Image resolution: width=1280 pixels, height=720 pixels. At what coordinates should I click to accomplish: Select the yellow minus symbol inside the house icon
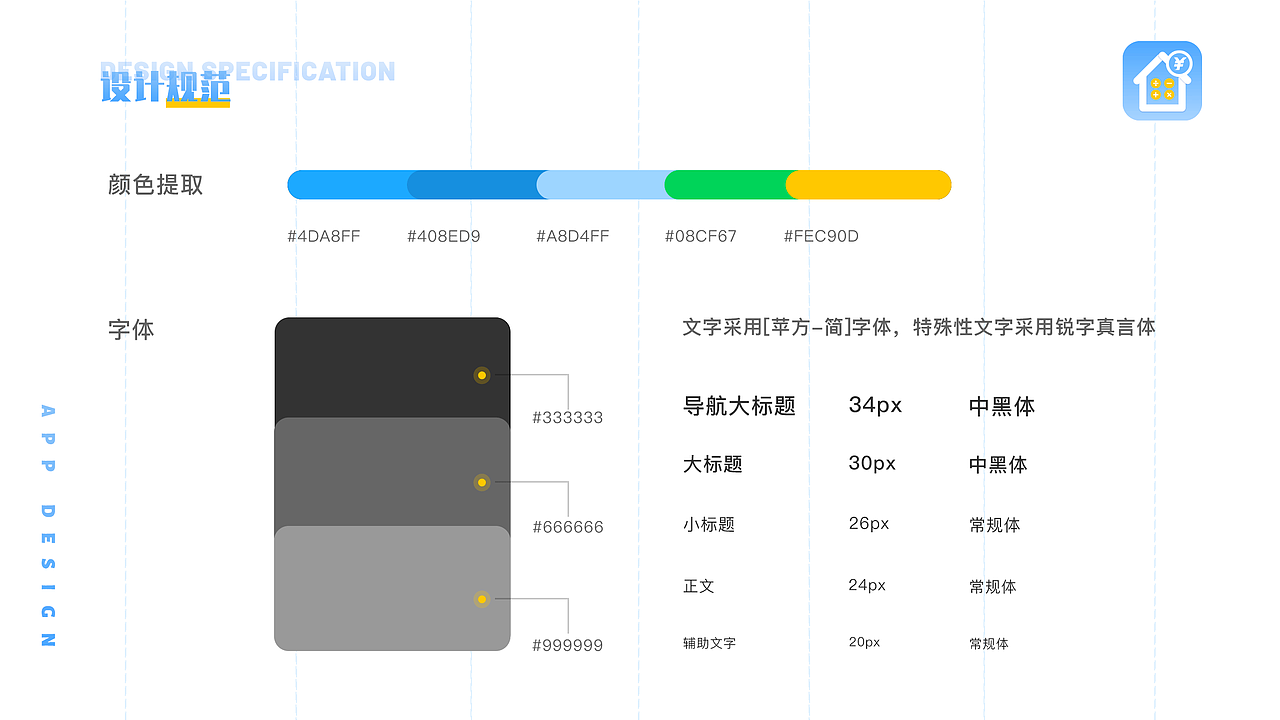1169,83
